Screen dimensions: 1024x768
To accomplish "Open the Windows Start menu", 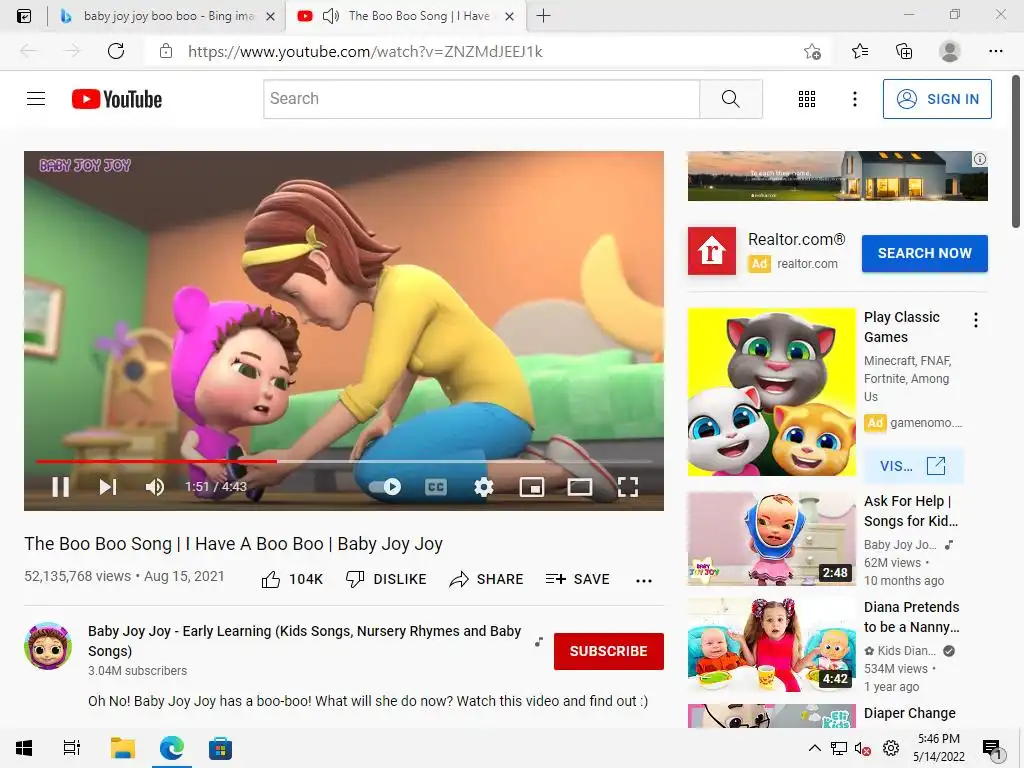I will [24, 748].
